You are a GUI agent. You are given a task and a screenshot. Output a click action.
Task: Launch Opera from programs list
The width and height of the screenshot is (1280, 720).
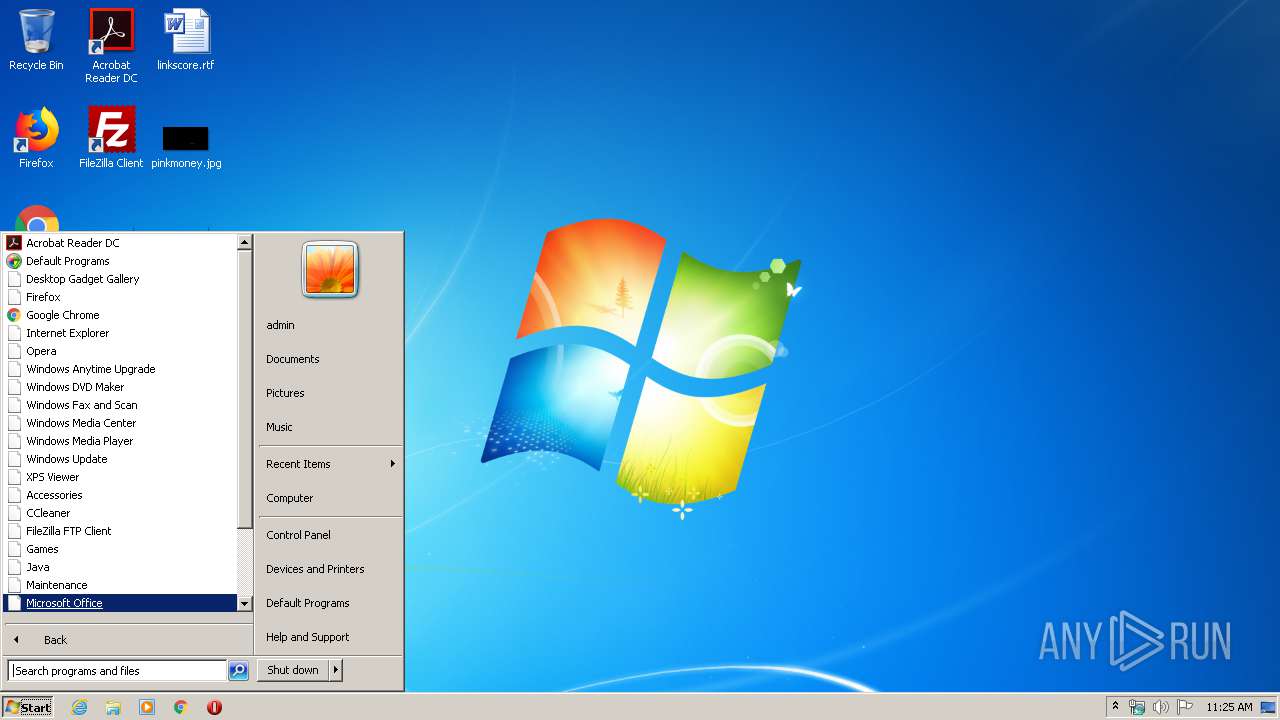click(121, 351)
